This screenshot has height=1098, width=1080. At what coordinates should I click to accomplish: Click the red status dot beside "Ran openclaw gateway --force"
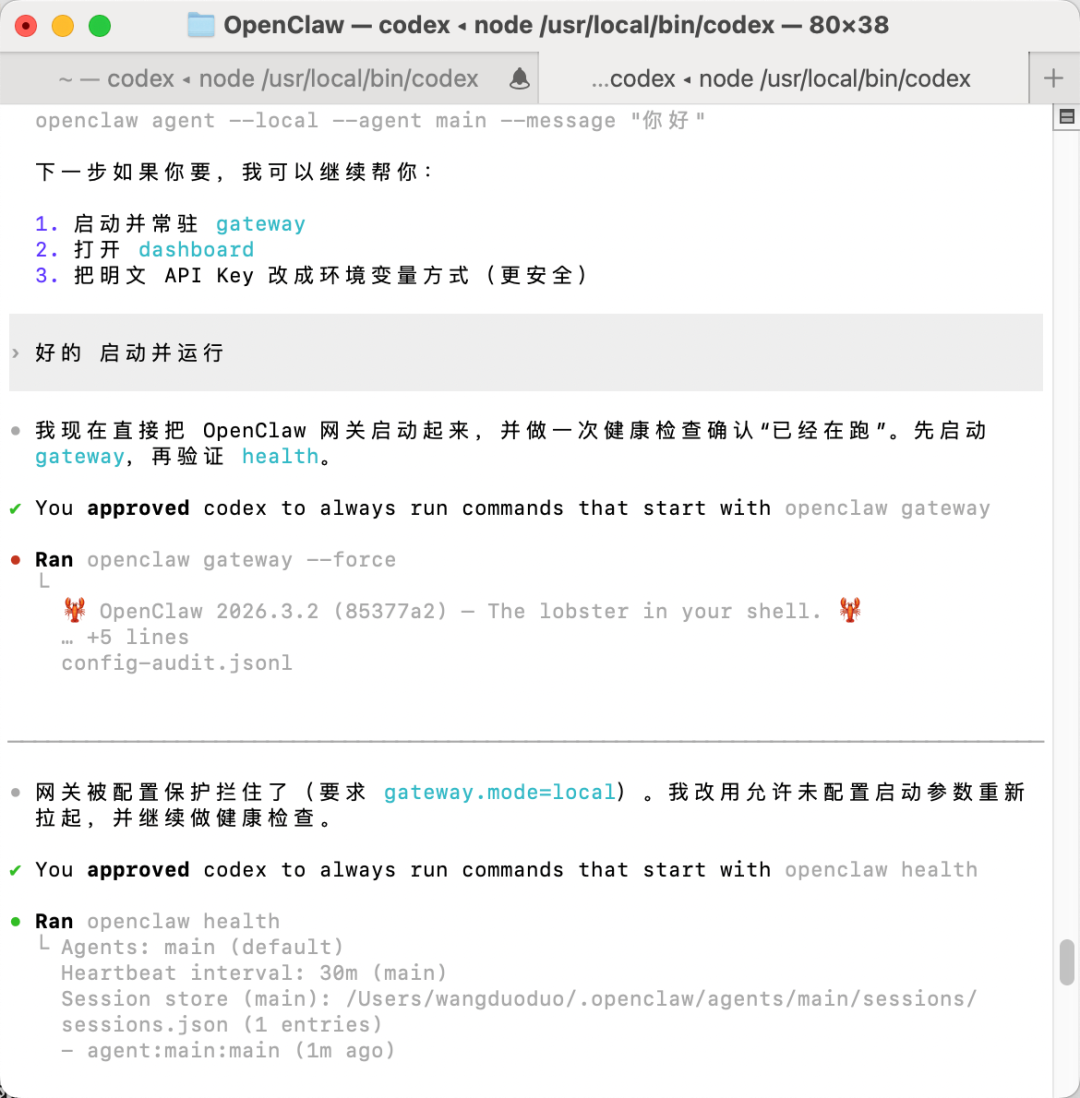pyautogui.click(x=16, y=560)
